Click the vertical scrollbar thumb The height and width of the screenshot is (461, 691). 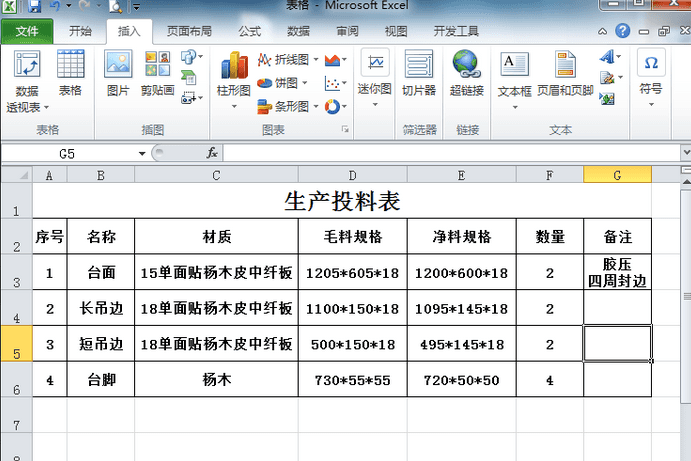point(686,296)
